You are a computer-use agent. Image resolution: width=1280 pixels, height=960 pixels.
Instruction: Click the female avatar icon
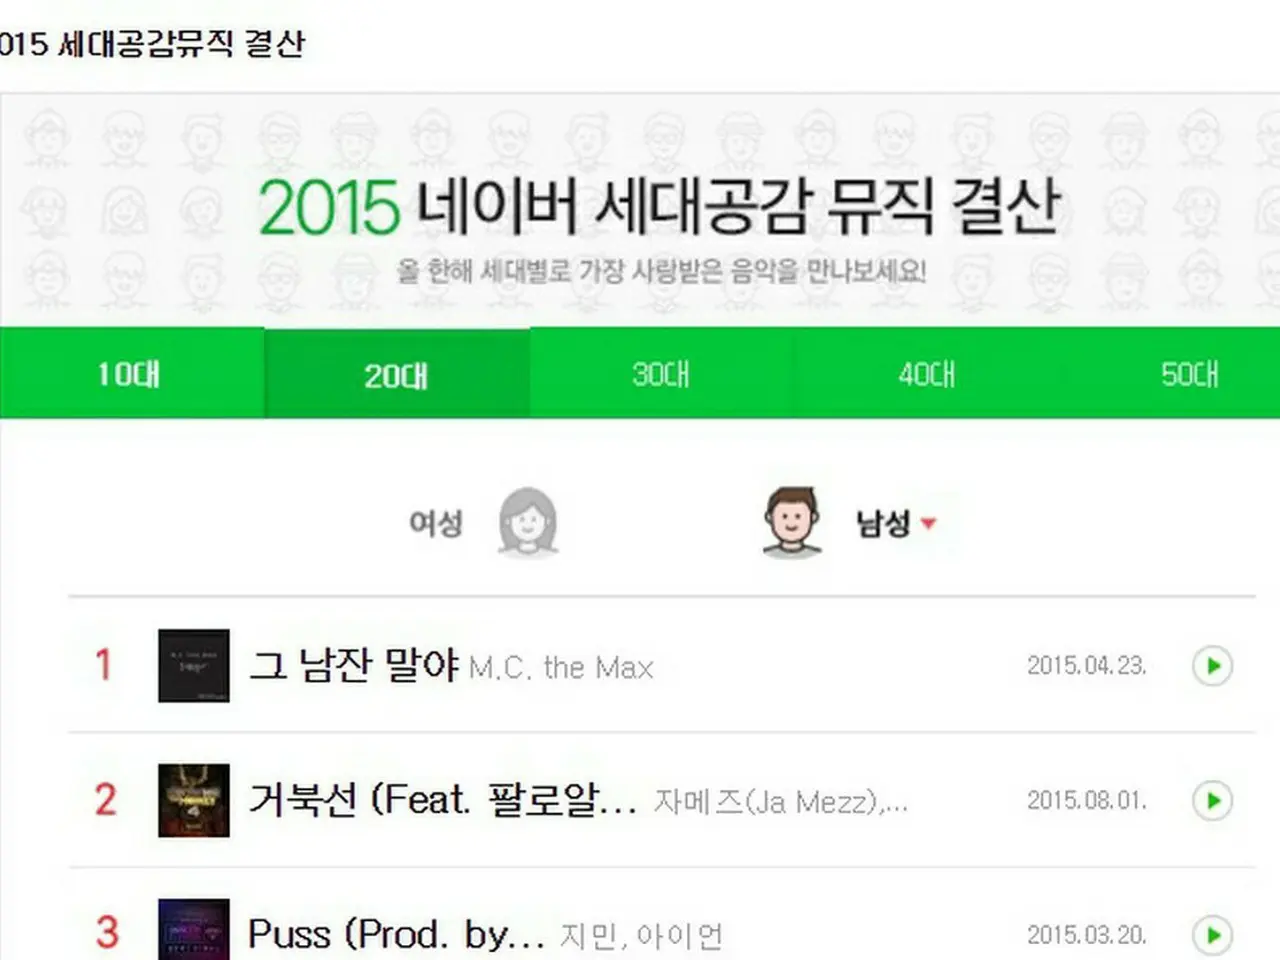pyautogui.click(x=528, y=521)
